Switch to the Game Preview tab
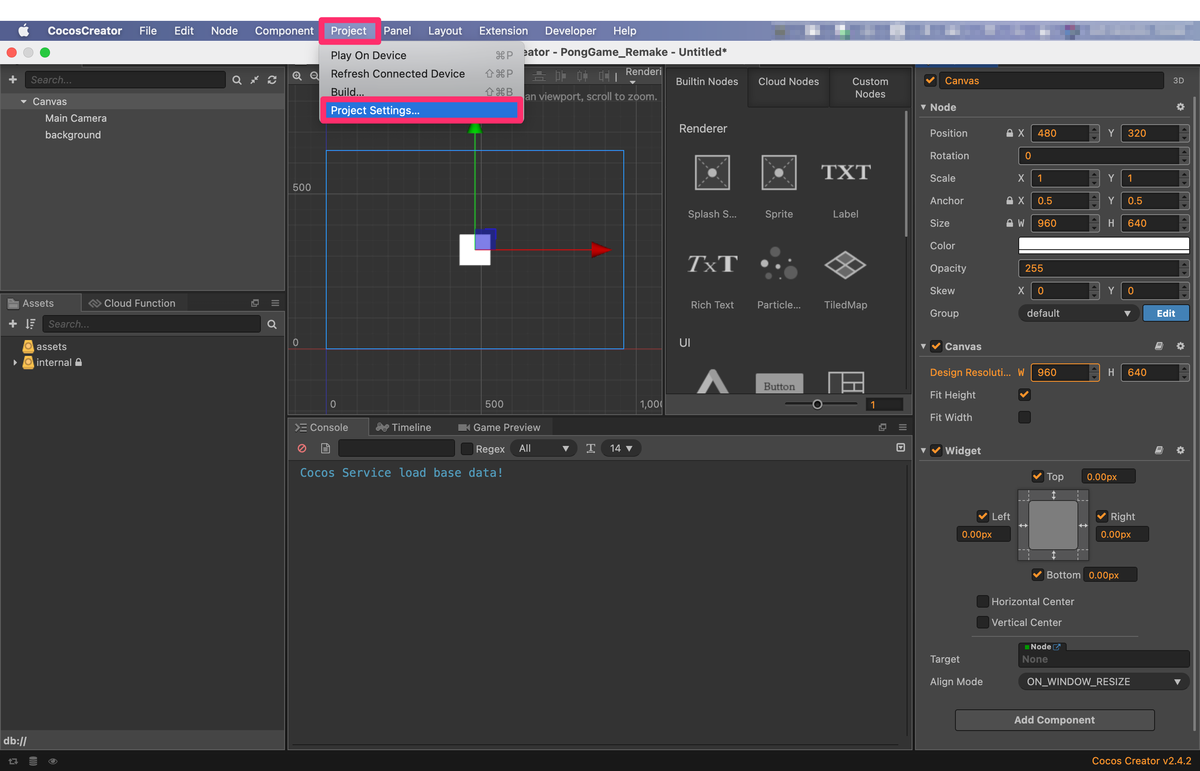1200x771 pixels. pyautogui.click(x=498, y=427)
